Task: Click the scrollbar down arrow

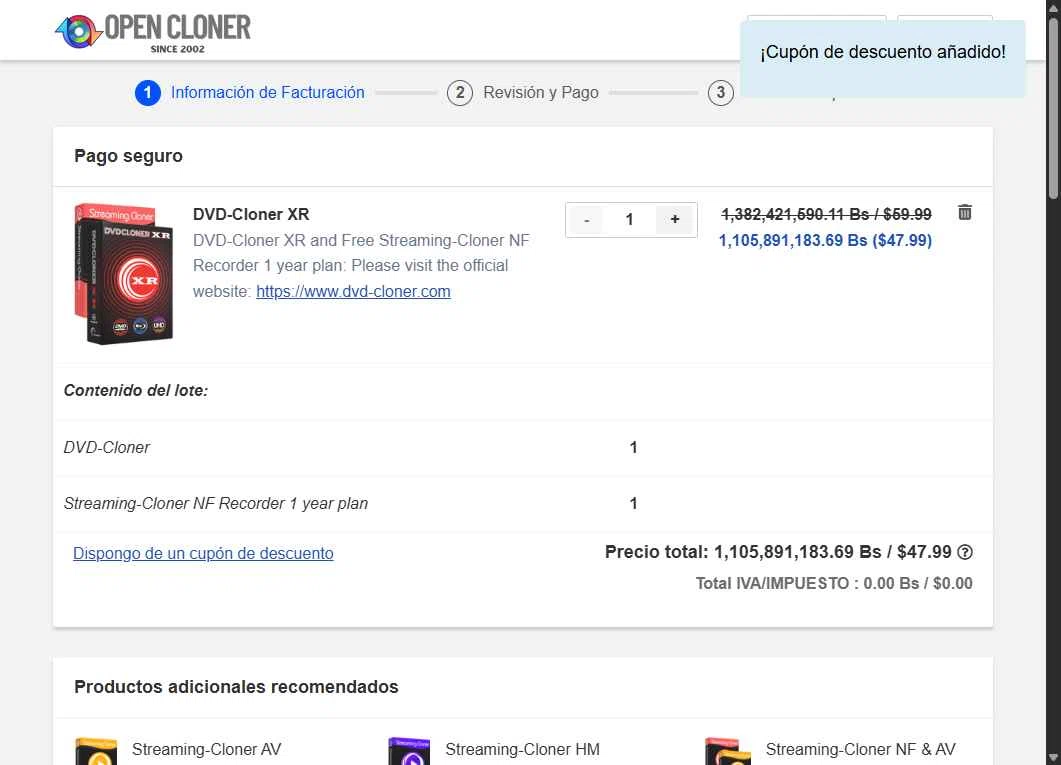Action: point(1053,757)
